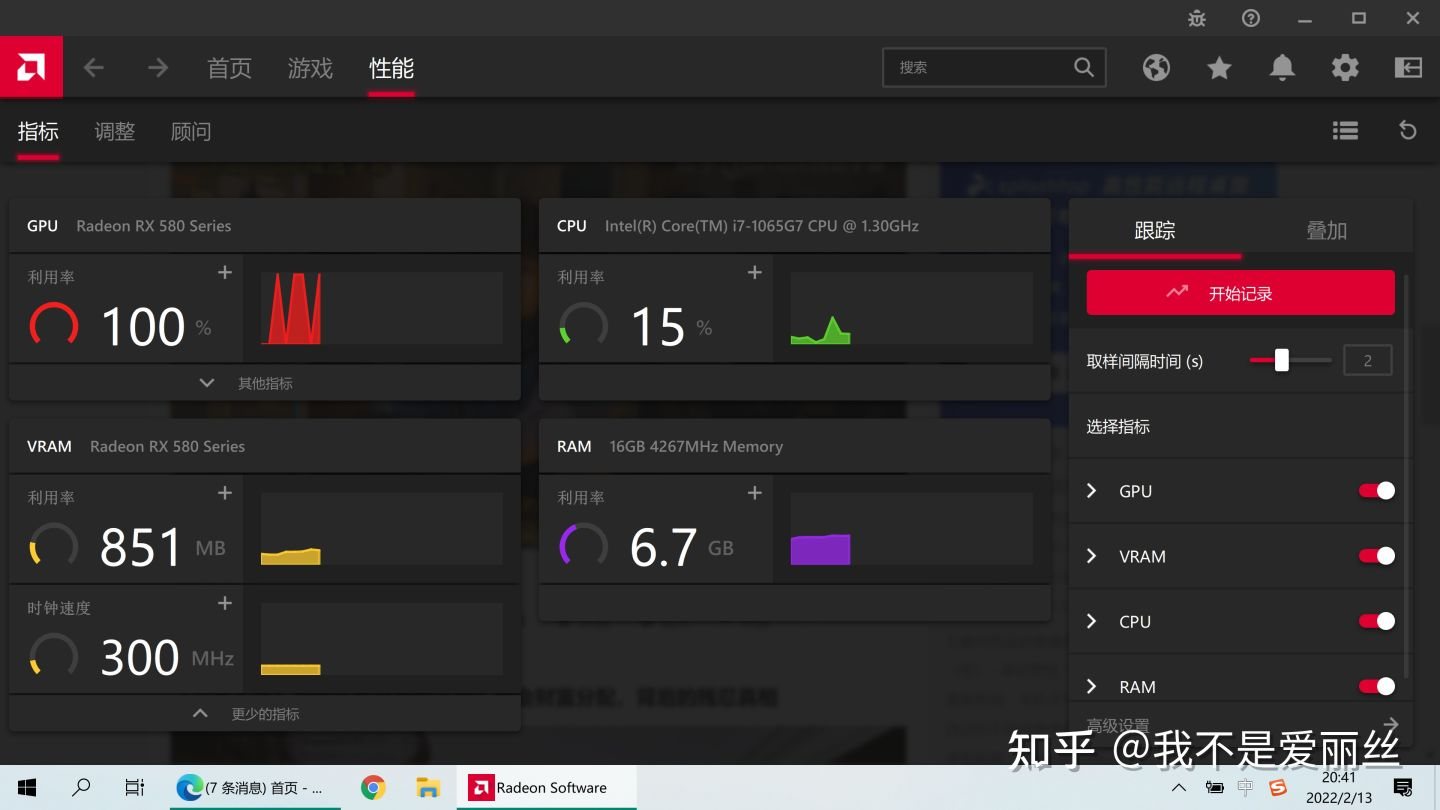Add GPU 利用率 metric with plus icon
This screenshot has width=1440, height=810.
pos(225,272)
